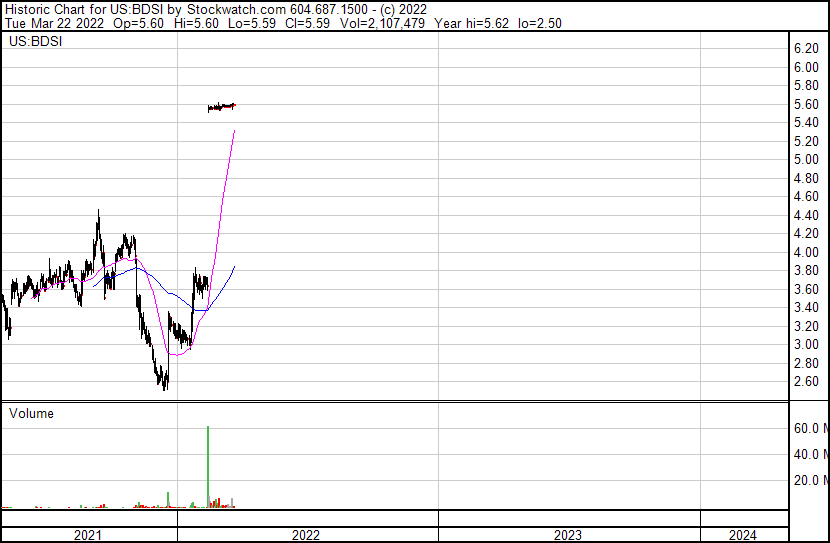Click the Volume panel label
The width and height of the screenshot is (830, 543).
coord(31,413)
